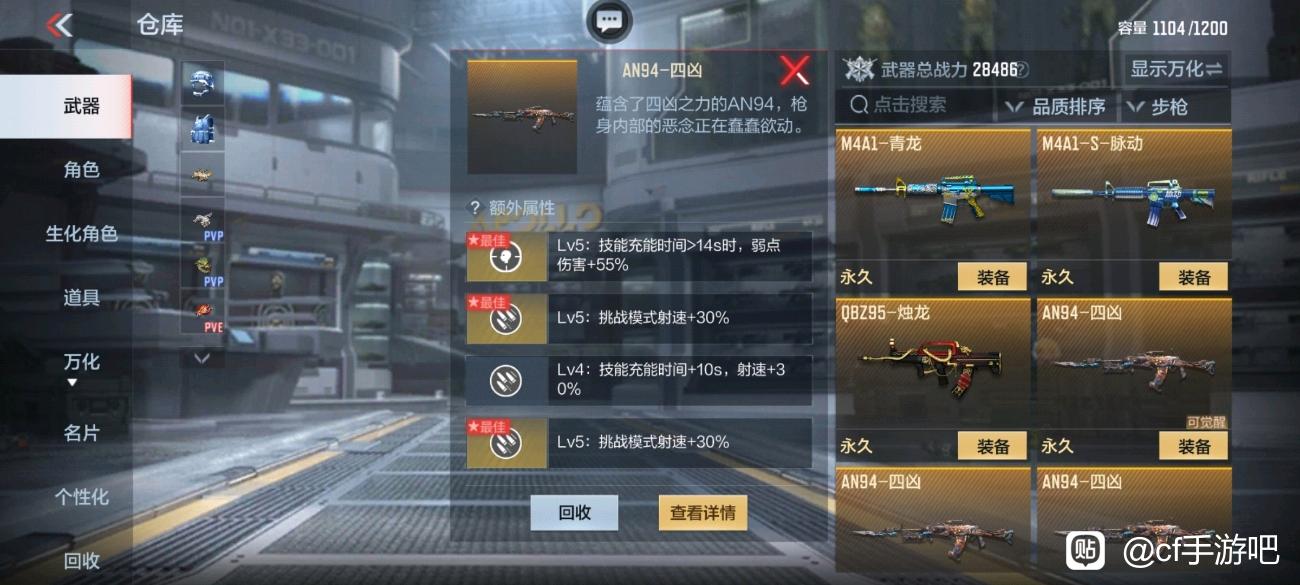Expand the category strip down chevron

pyautogui.click(x=202, y=357)
